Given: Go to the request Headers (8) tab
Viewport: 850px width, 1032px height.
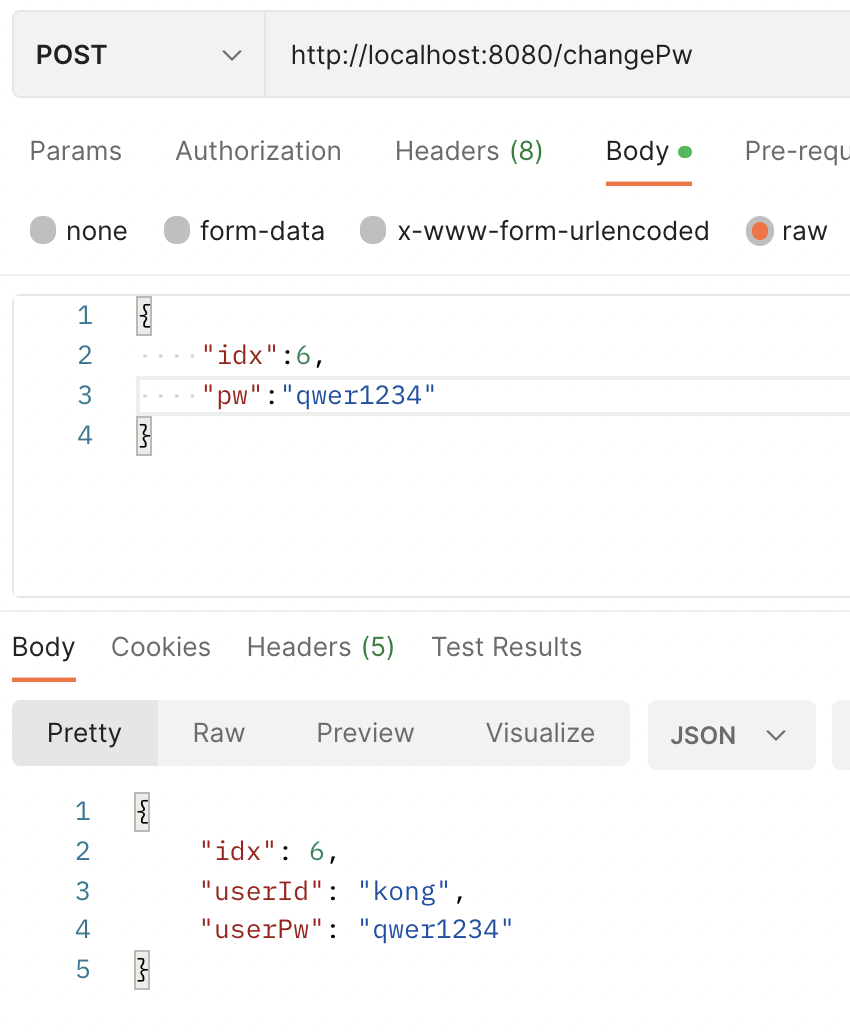Looking at the screenshot, I should [468, 151].
